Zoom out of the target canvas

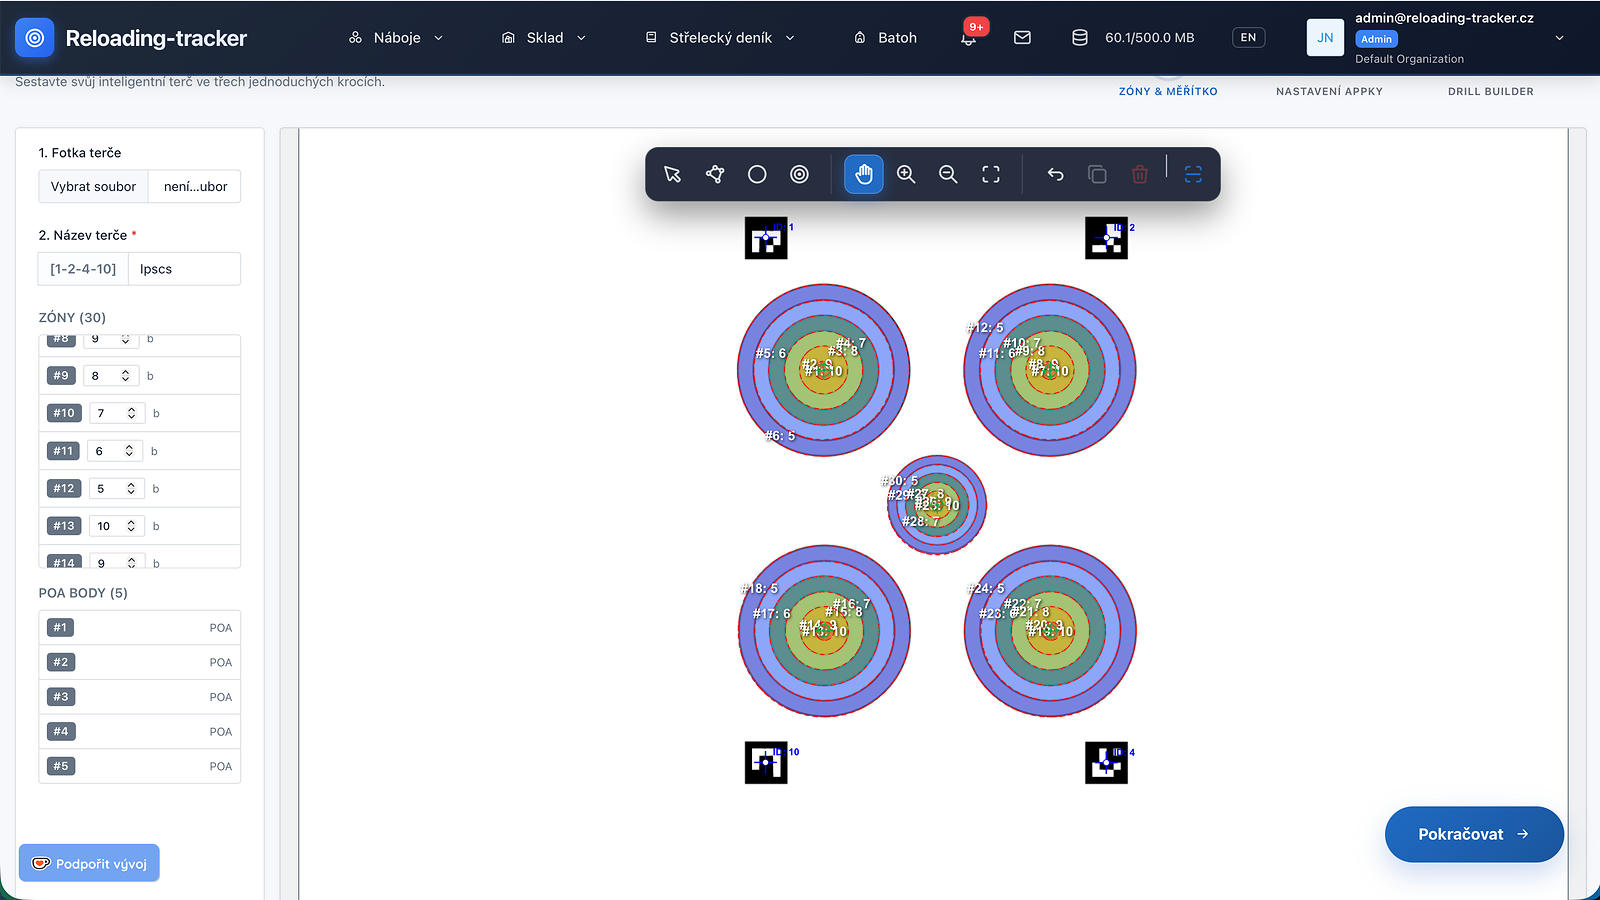tap(948, 174)
